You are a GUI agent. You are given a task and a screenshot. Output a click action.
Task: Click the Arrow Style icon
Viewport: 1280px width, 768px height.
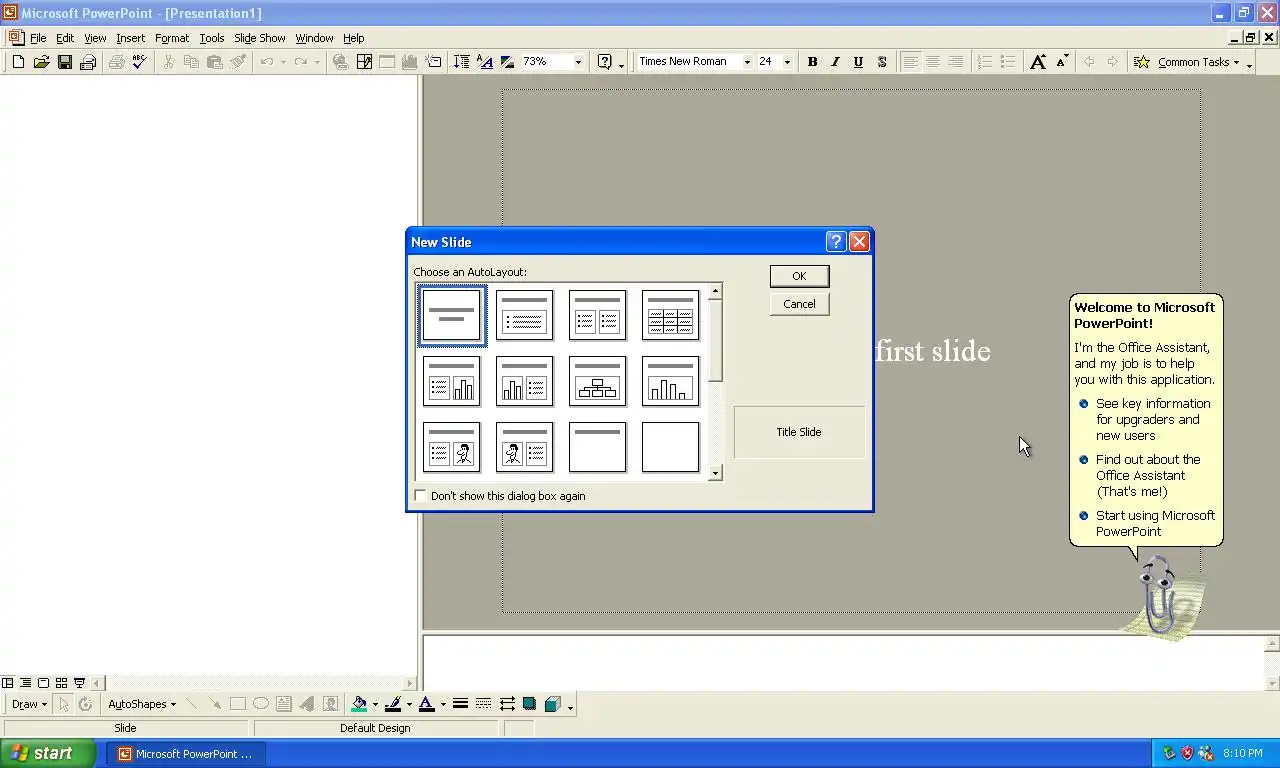(507, 704)
